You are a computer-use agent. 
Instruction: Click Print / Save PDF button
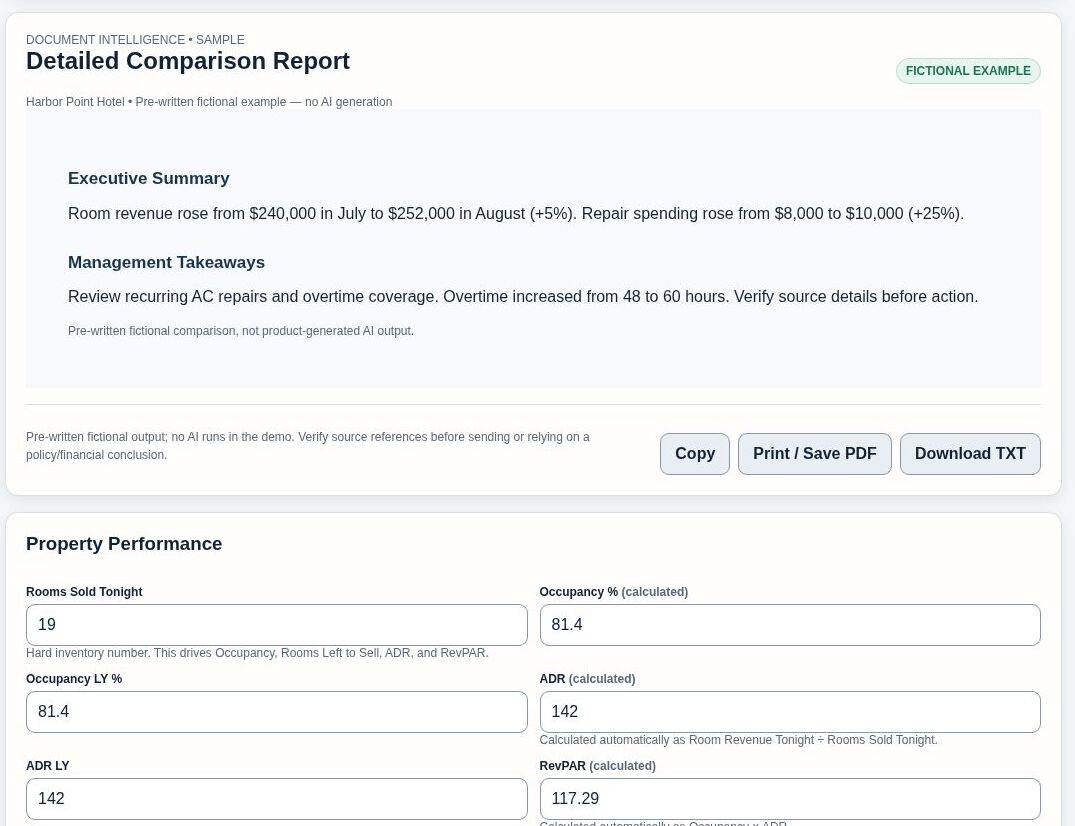pos(814,454)
